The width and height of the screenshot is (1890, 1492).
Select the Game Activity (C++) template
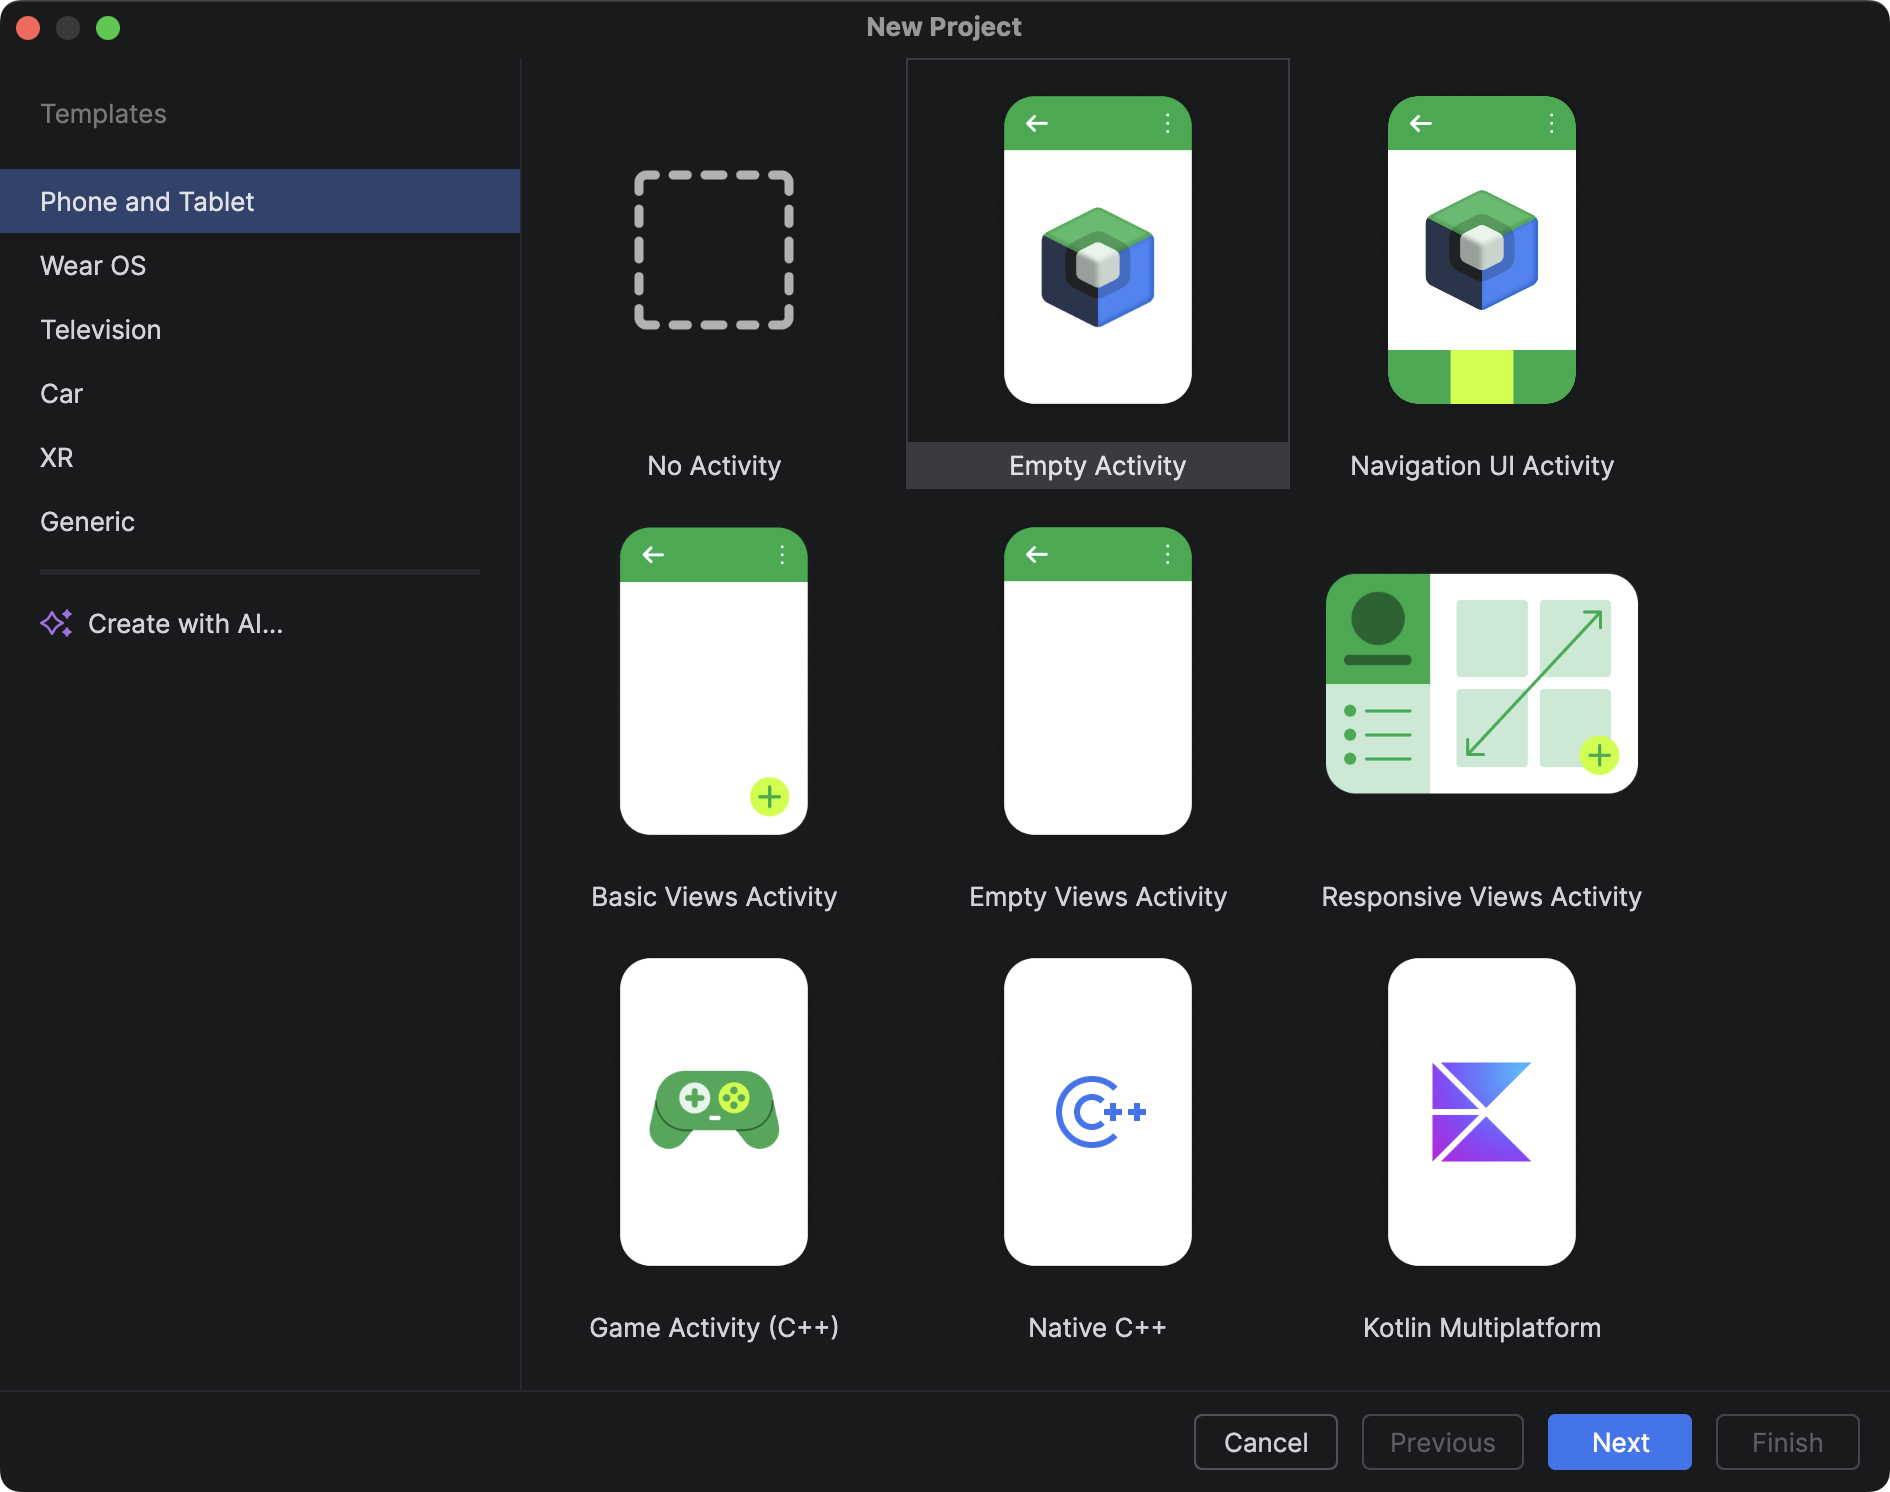(713, 1110)
